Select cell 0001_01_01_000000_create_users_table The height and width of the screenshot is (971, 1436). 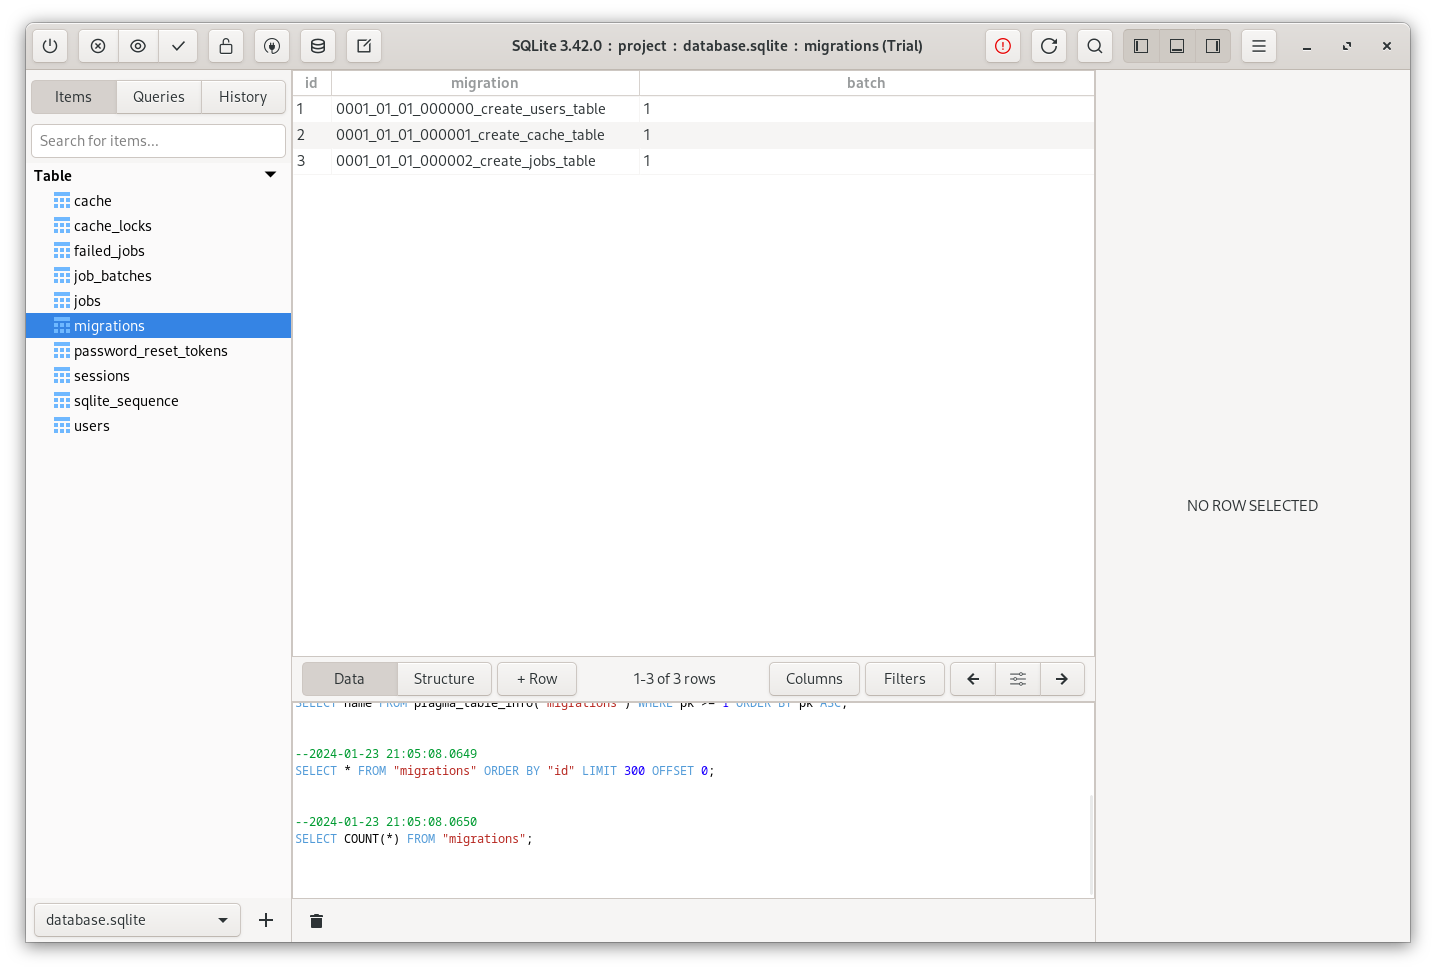coord(485,109)
